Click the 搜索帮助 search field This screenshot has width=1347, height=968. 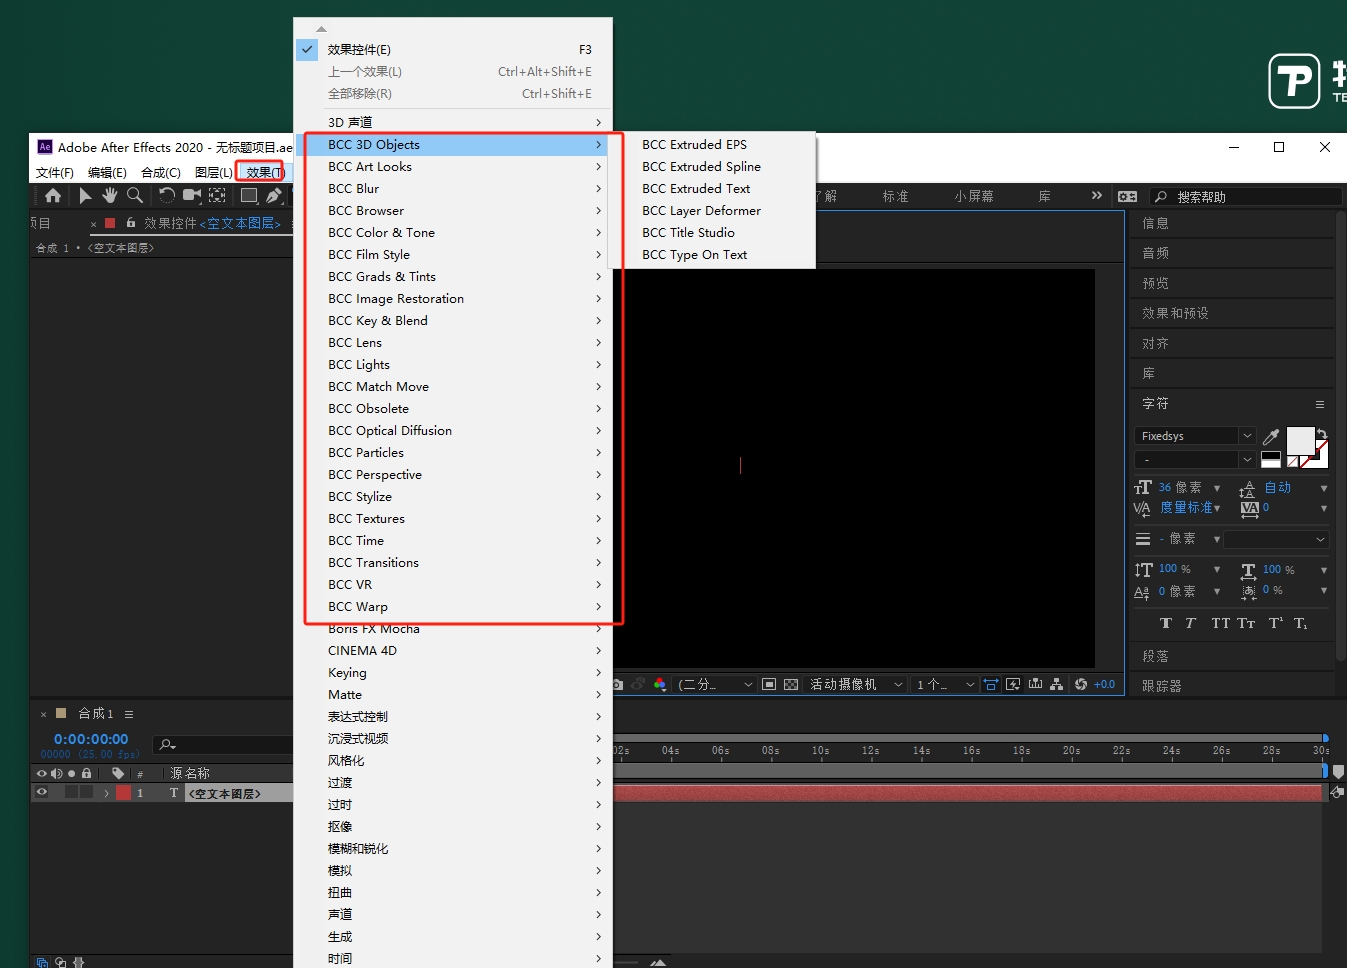pos(1245,197)
